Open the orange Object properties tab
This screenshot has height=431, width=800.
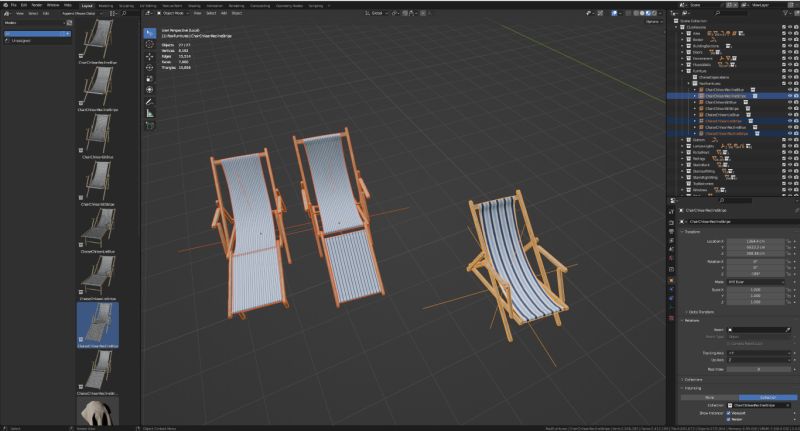point(671,280)
